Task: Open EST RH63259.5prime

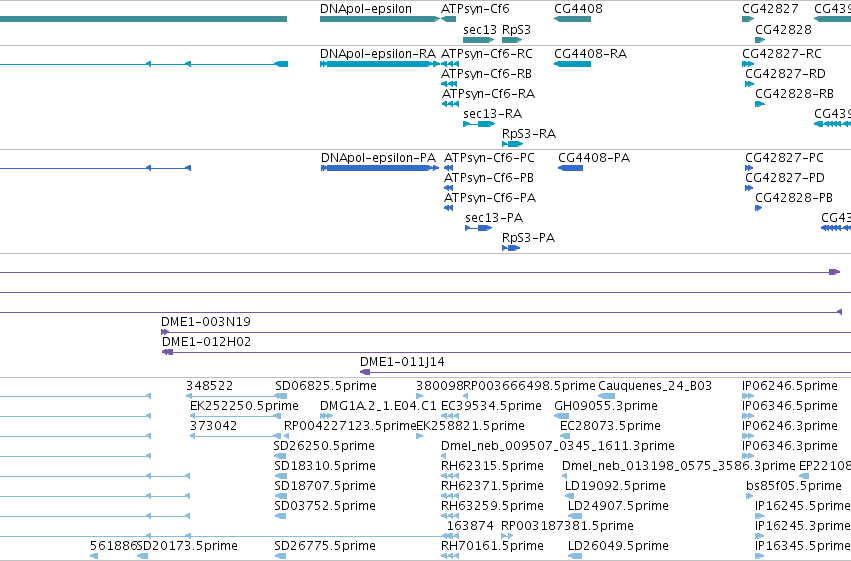Action: click(x=492, y=506)
